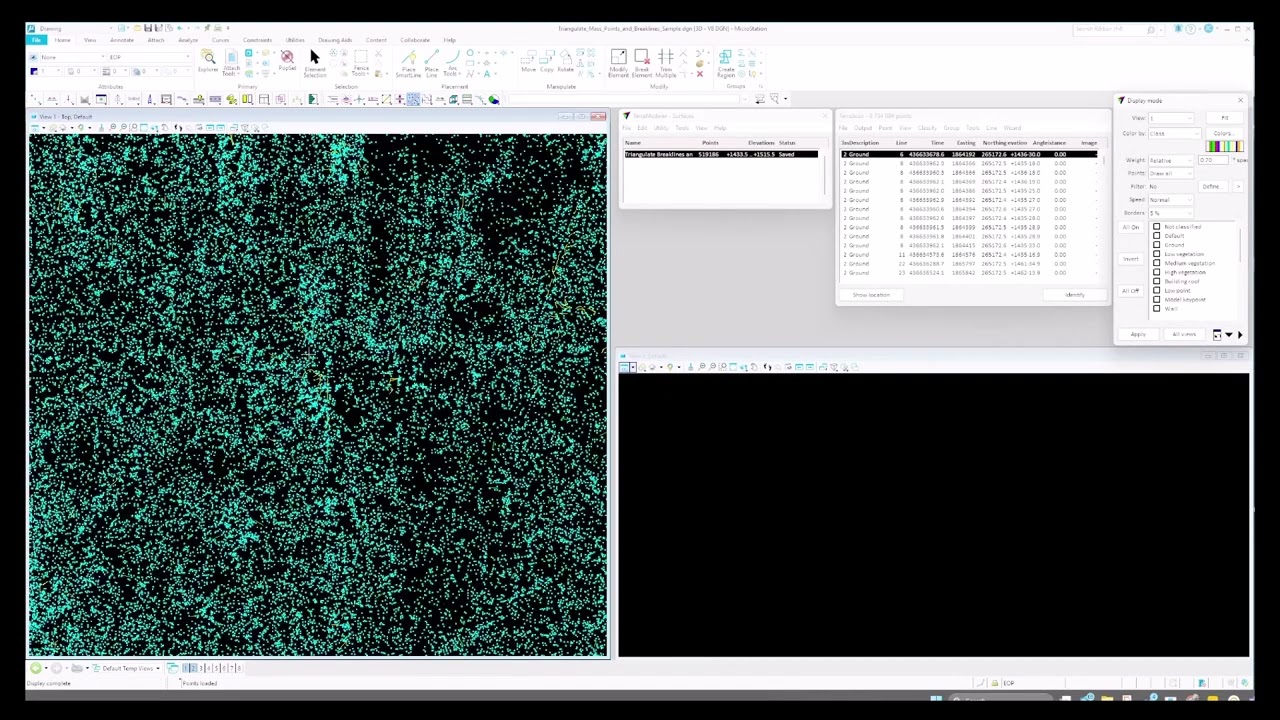Open Attach Tools in the Primary group

pos(231,61)
